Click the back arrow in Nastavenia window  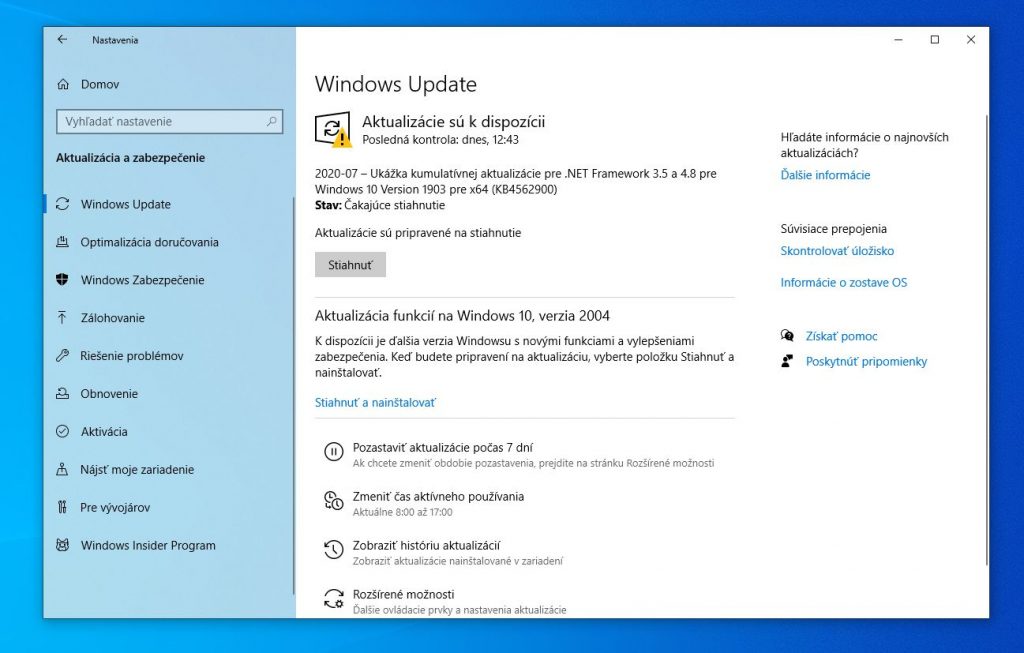(x=63, y=40)
